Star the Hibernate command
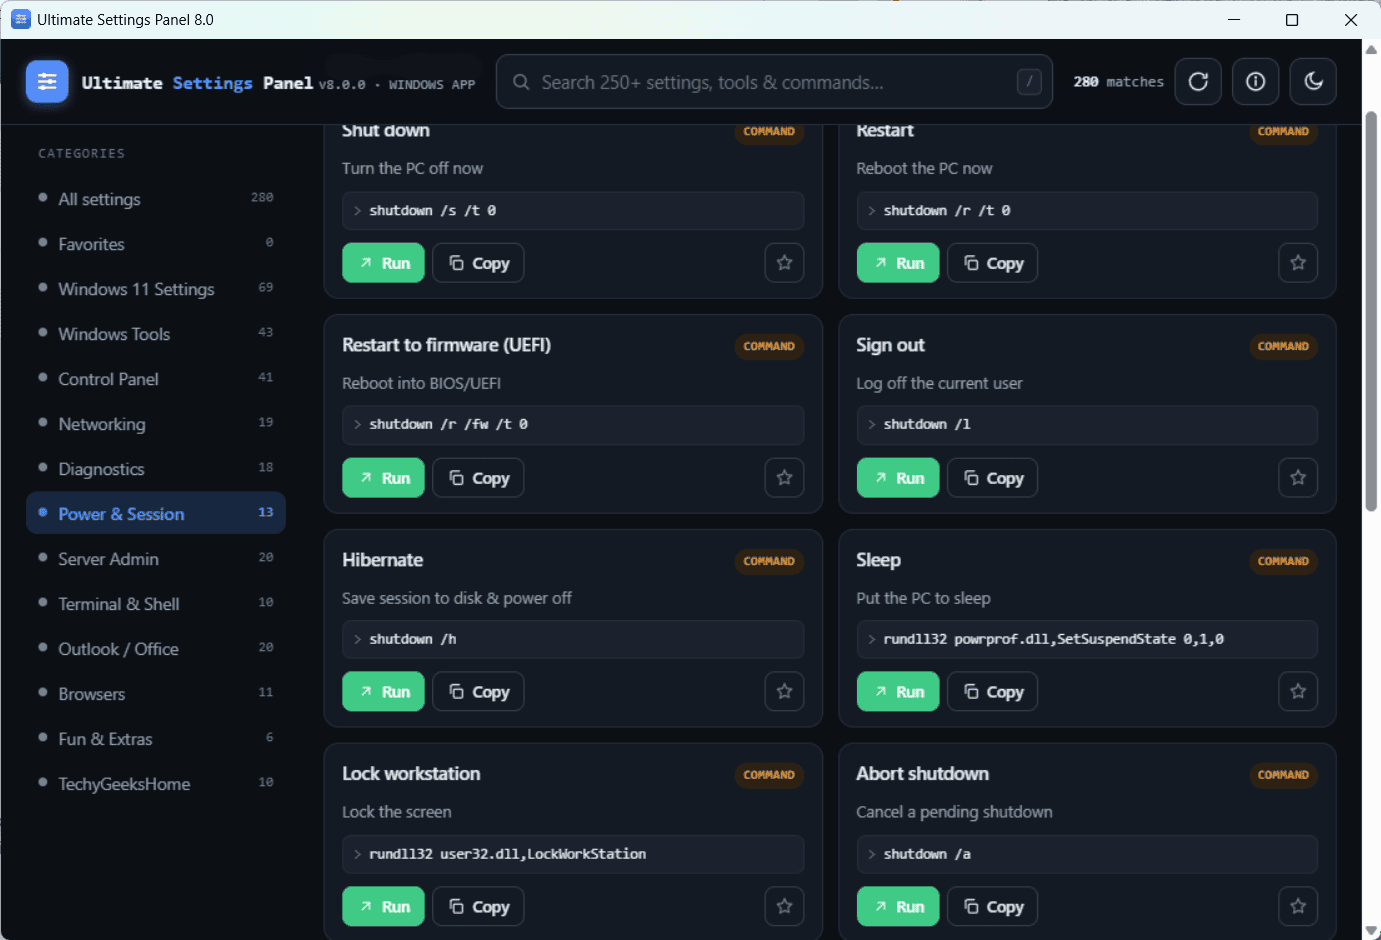Image resolution: width=1381 pixels, height=940 pixels. click(784, 692)
